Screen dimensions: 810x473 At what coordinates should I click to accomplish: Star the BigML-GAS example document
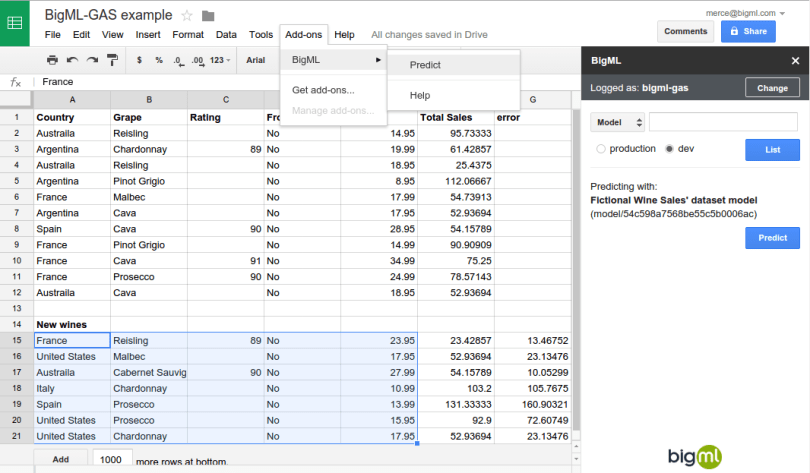click(x=187, y=16)
